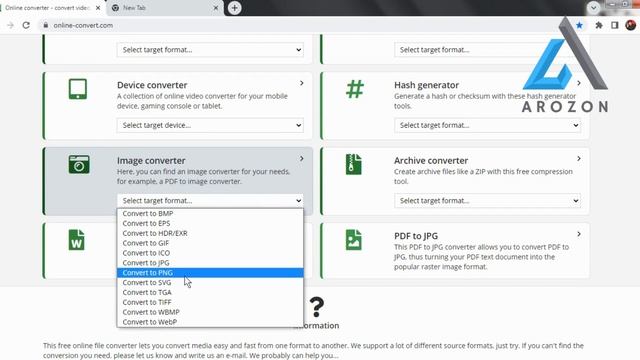The image size is (640, 360).
Task: Open a new tab with plus button
Action: (x=234, y=8)
